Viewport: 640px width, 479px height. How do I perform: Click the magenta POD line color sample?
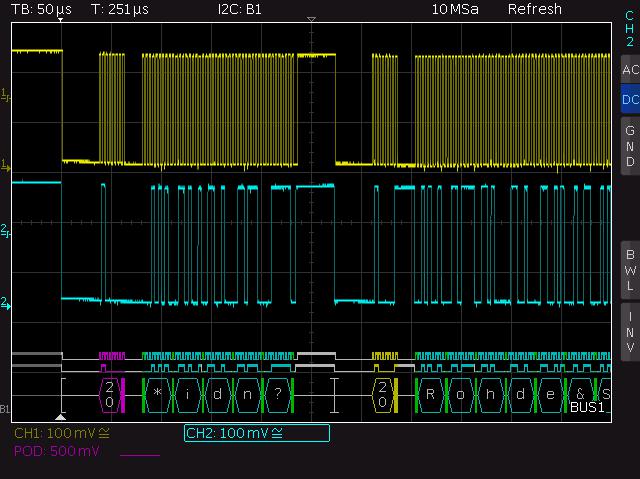pyautogui.click(x=139, y=453)
